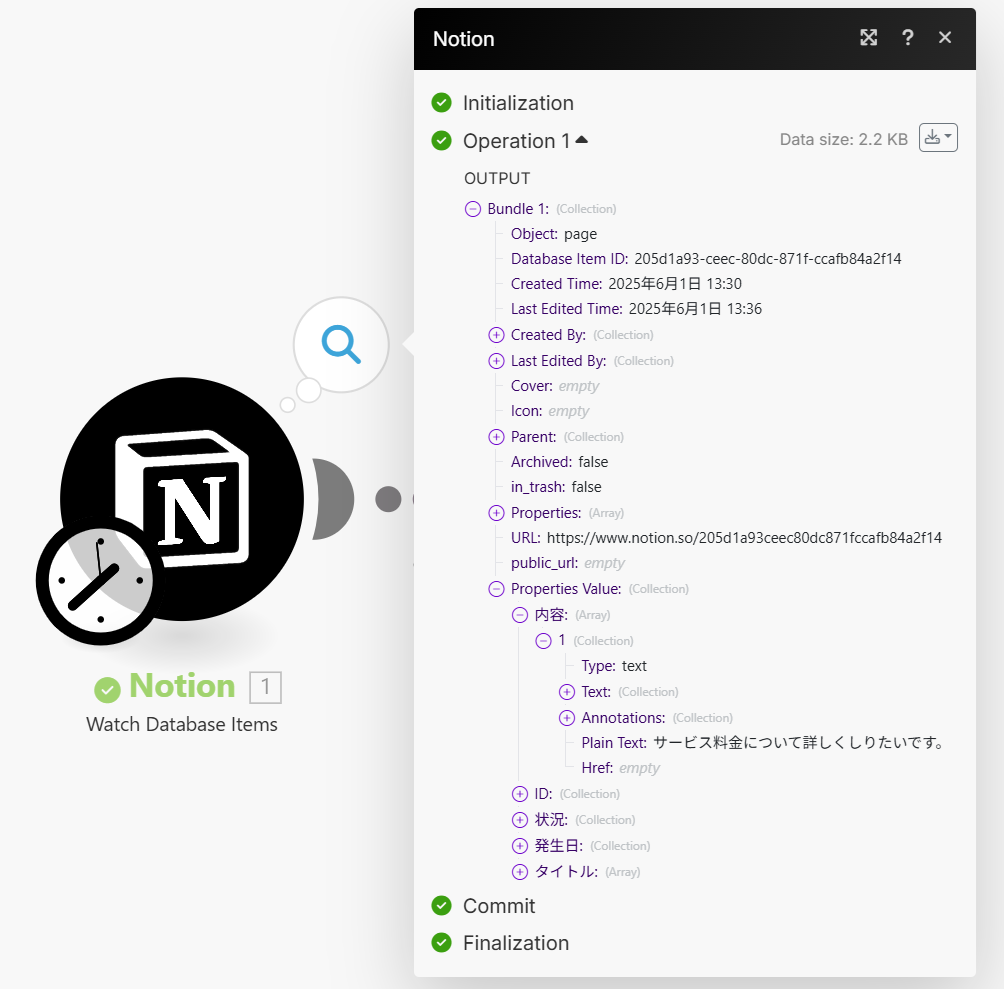Click the clock schedule icon on Notion module
Viewport: 1004px width, 989px height.
click(x=100, y=580)
